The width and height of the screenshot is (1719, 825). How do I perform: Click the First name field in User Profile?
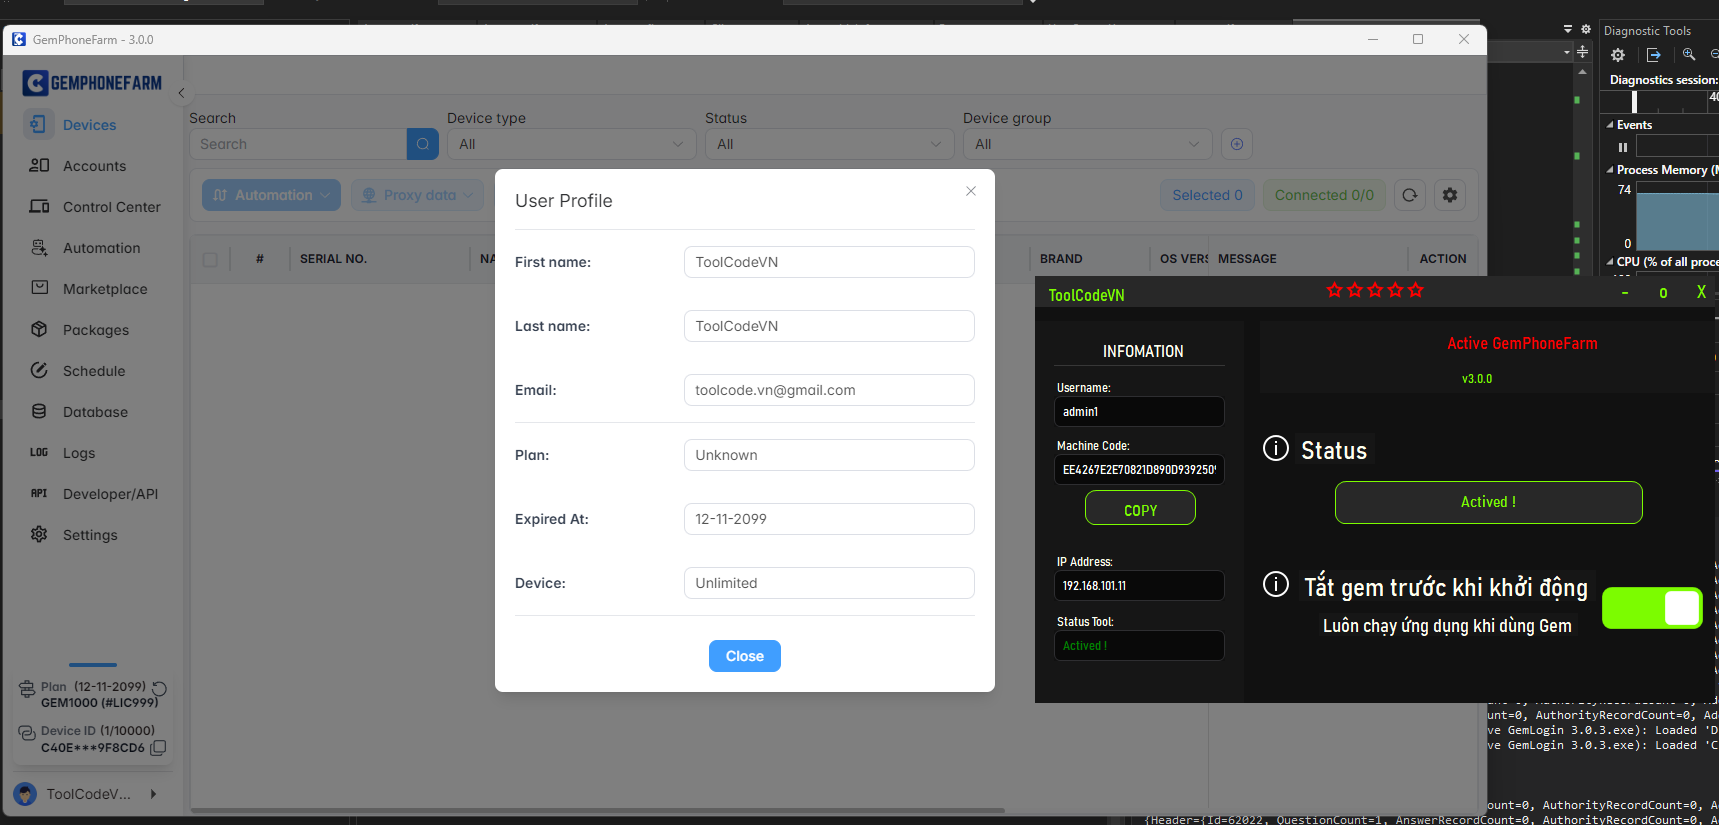tap(829, 262)
